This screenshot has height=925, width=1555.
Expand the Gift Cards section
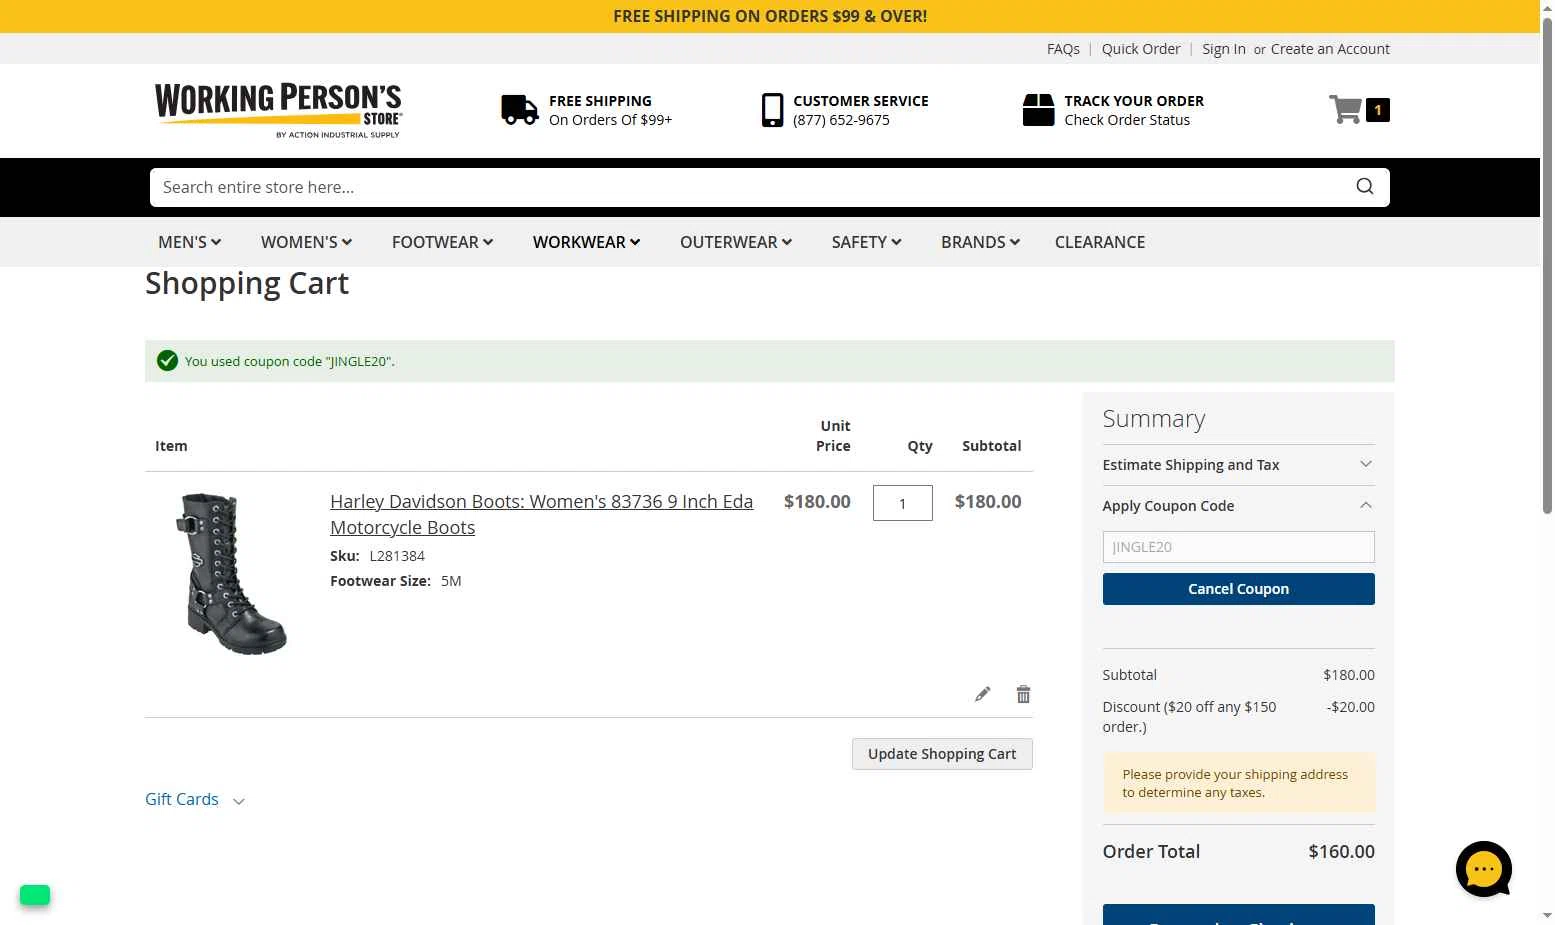195,799
